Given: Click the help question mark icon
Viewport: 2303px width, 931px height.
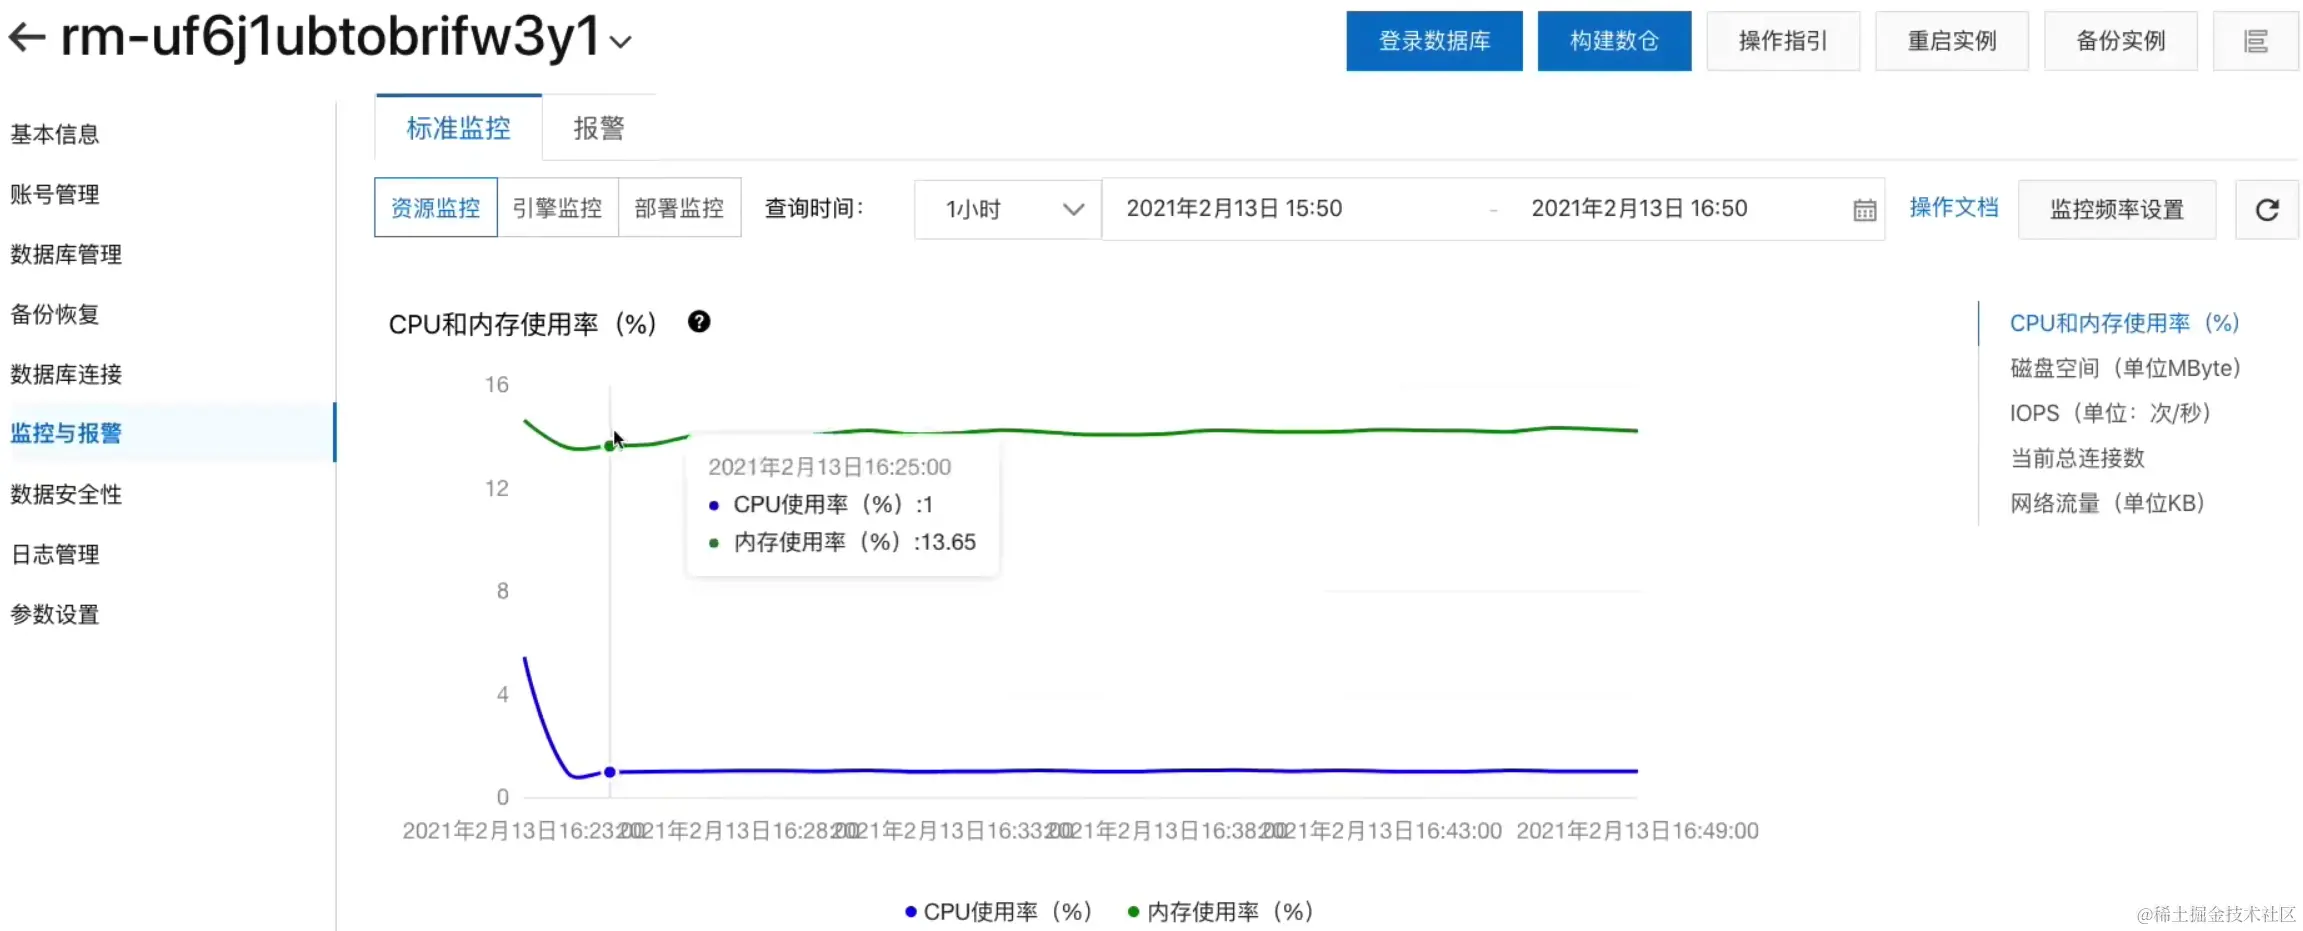Looking at the screenshot, I should [x=699, y=322].
